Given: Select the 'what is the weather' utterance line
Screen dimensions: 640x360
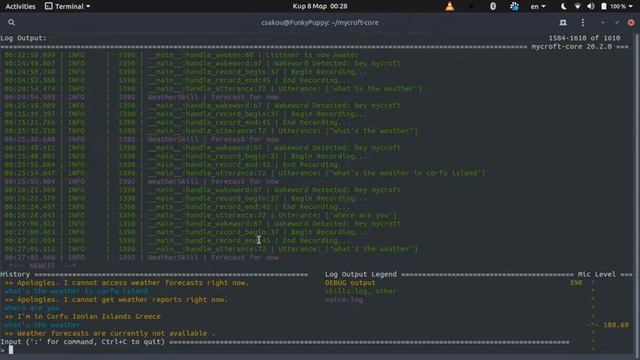Looking at the screenshot, I should [213, 89].
